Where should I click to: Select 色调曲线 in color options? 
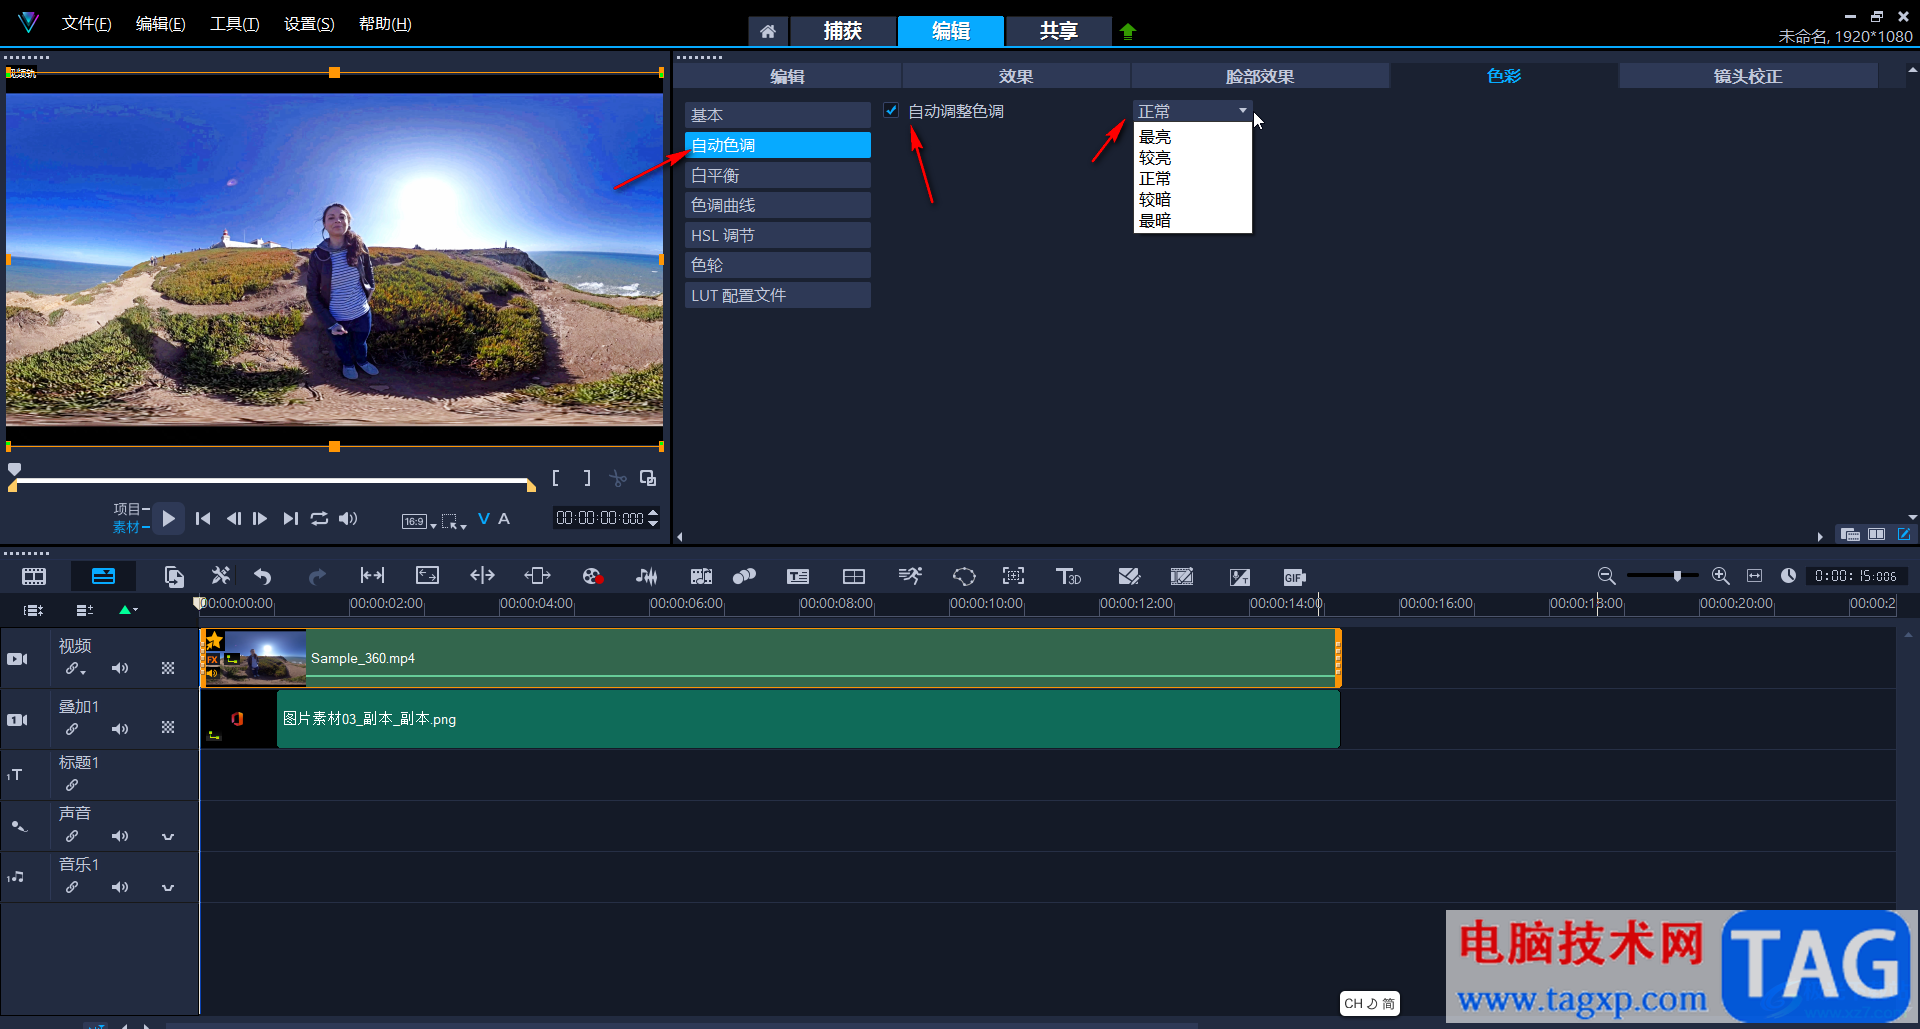(x=777, y=205)
